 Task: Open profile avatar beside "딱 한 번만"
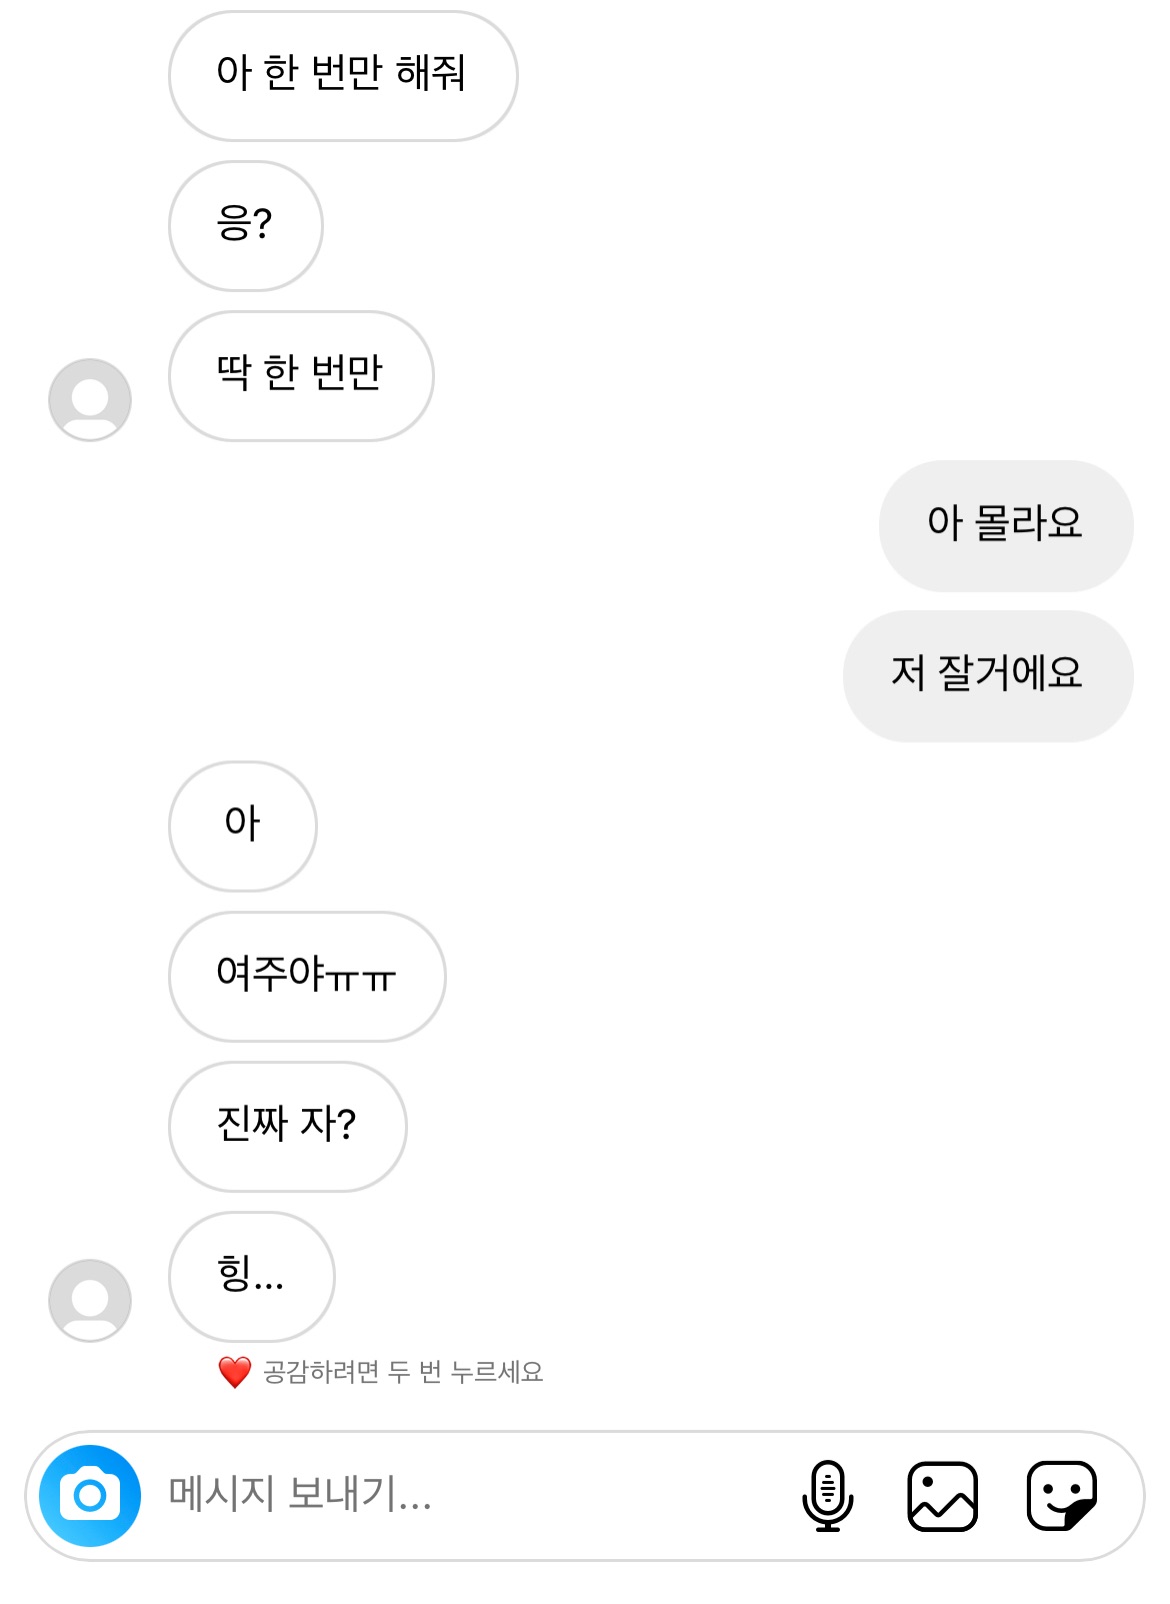(90, 400)
